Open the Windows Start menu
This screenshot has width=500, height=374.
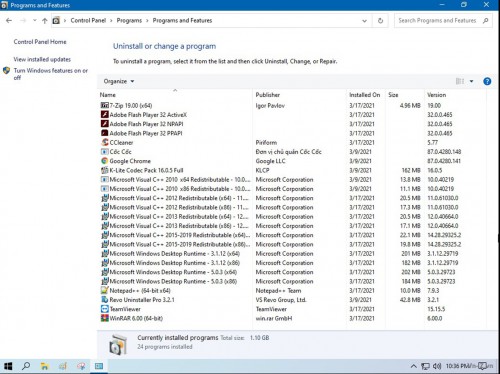(x=8, y=366)
